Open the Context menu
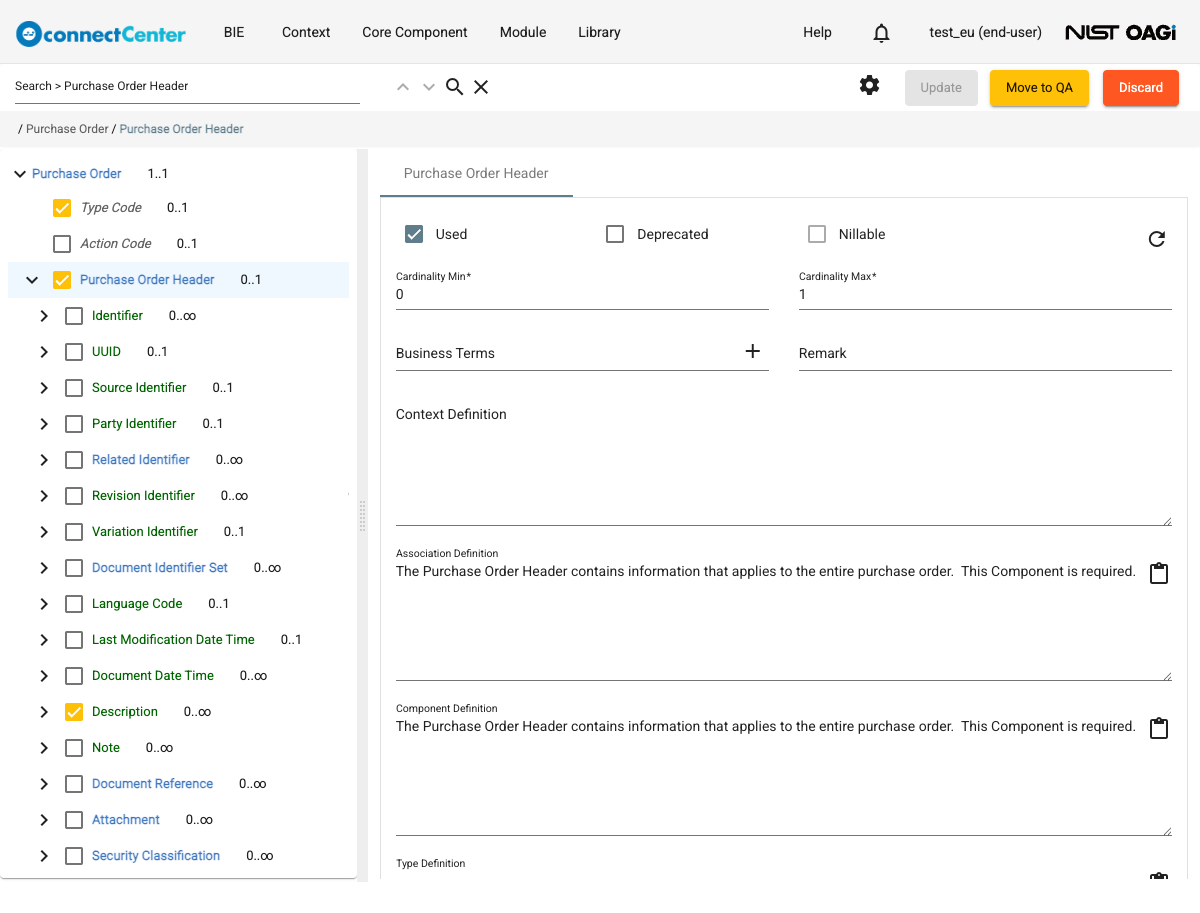Viewport: 1200px width, 913px height. click(x=306, y=32)
